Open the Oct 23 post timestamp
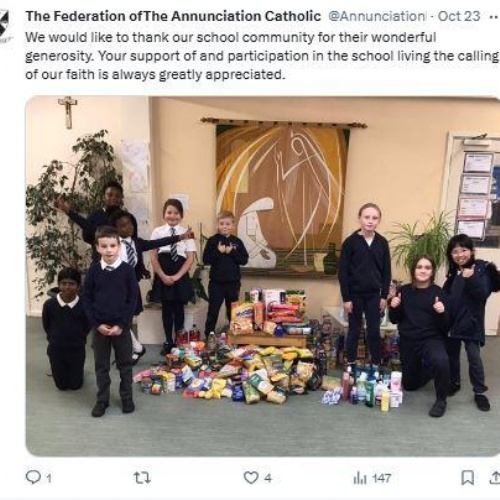This screenshot has width=500, height=500. 459,16
